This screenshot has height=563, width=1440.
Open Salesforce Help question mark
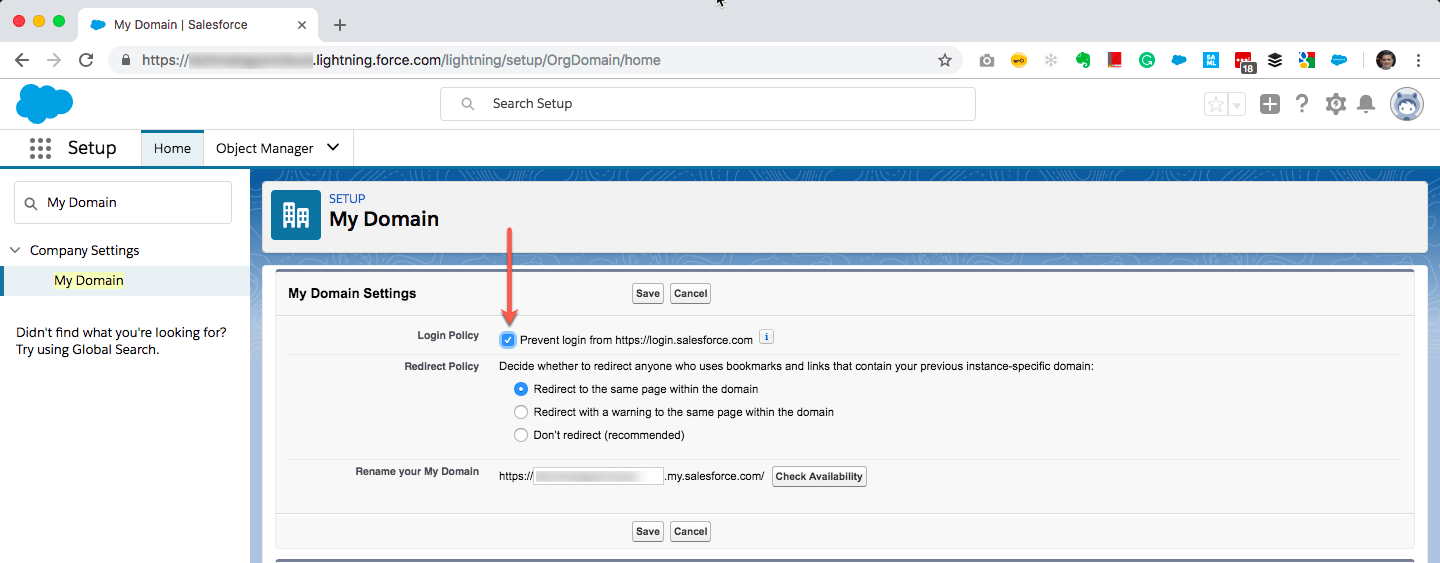(x=1302, y=104)
